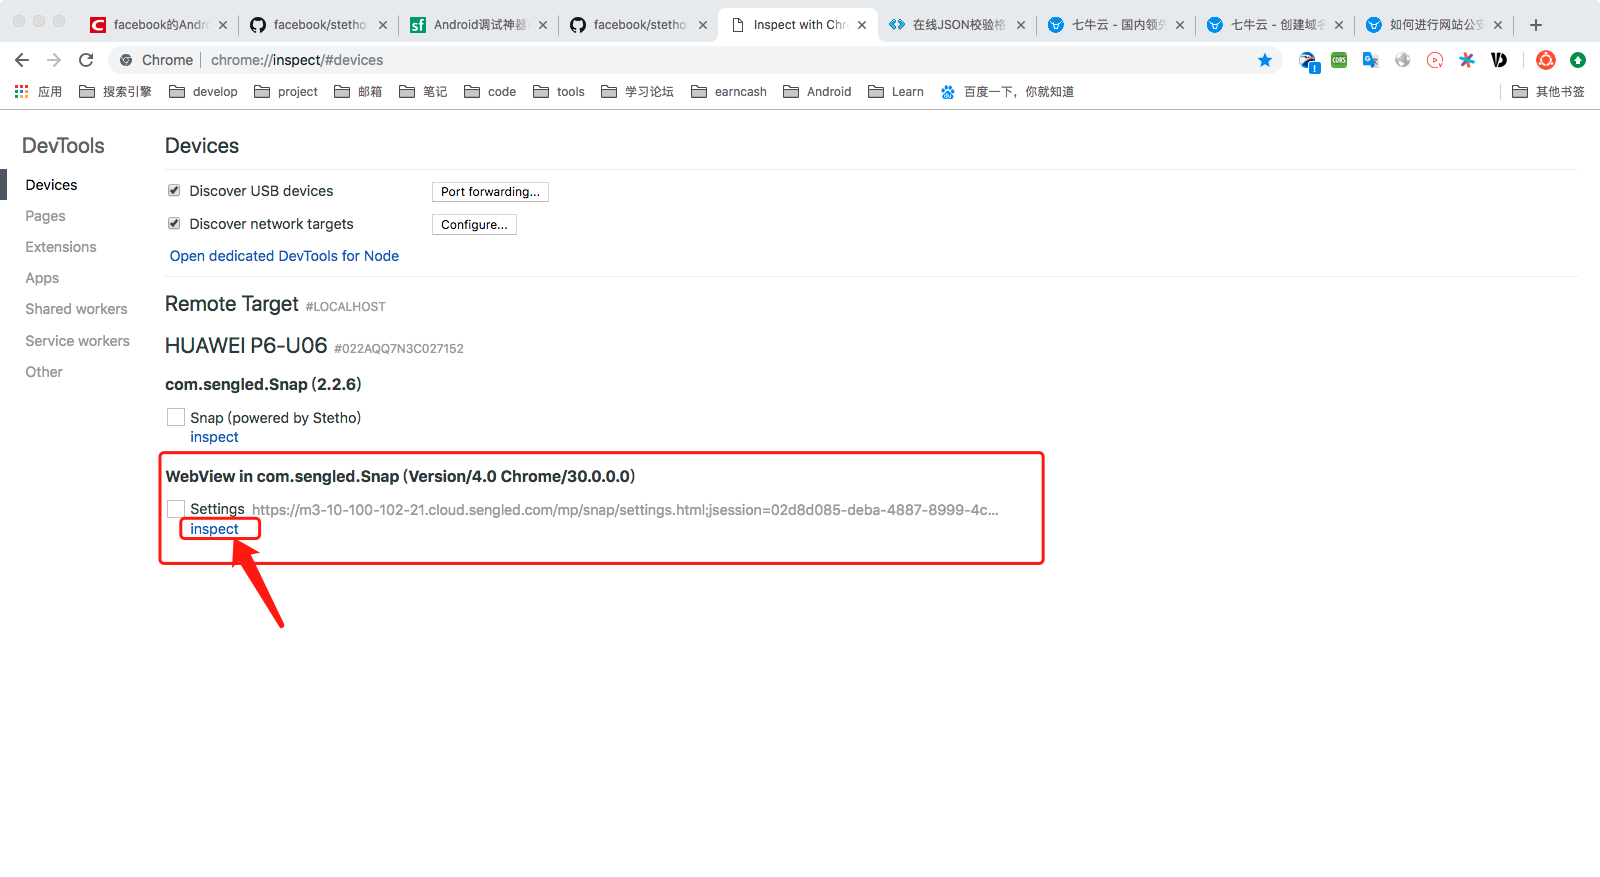1600x877 pixels.
Task: Select Extensions in DevTools sidebar
Action: pyautogui.click(x=61, y=247)
